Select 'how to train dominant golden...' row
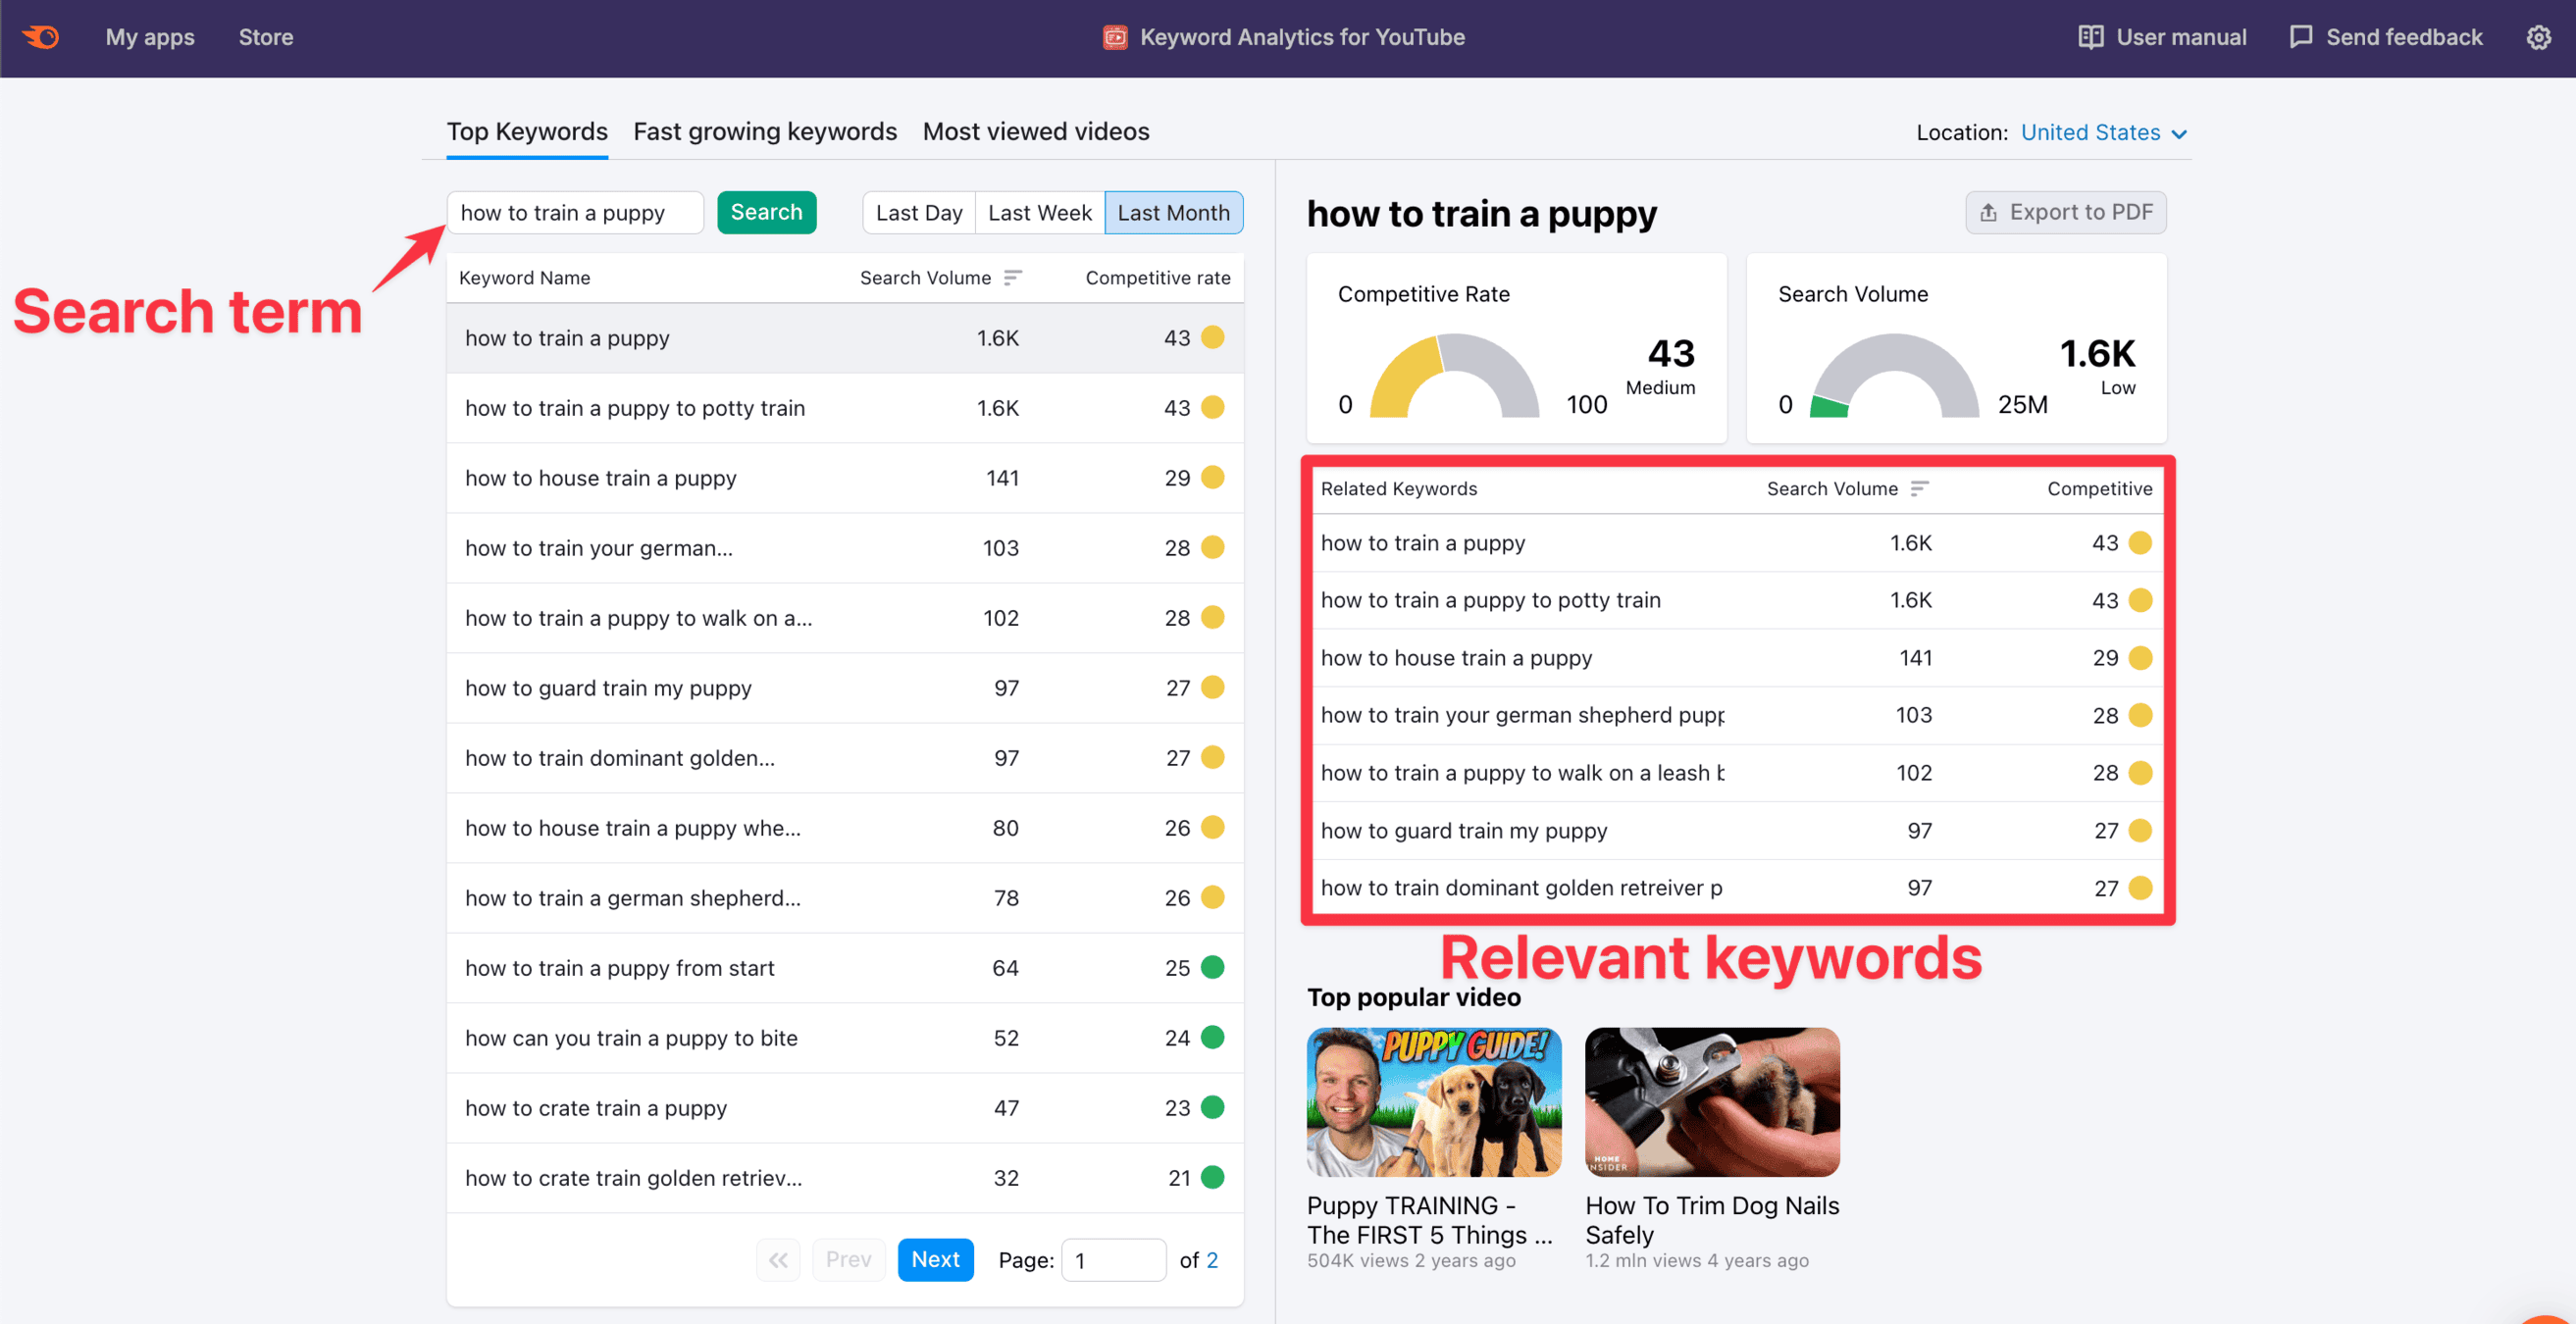2576x1324 pixels. 845,758
